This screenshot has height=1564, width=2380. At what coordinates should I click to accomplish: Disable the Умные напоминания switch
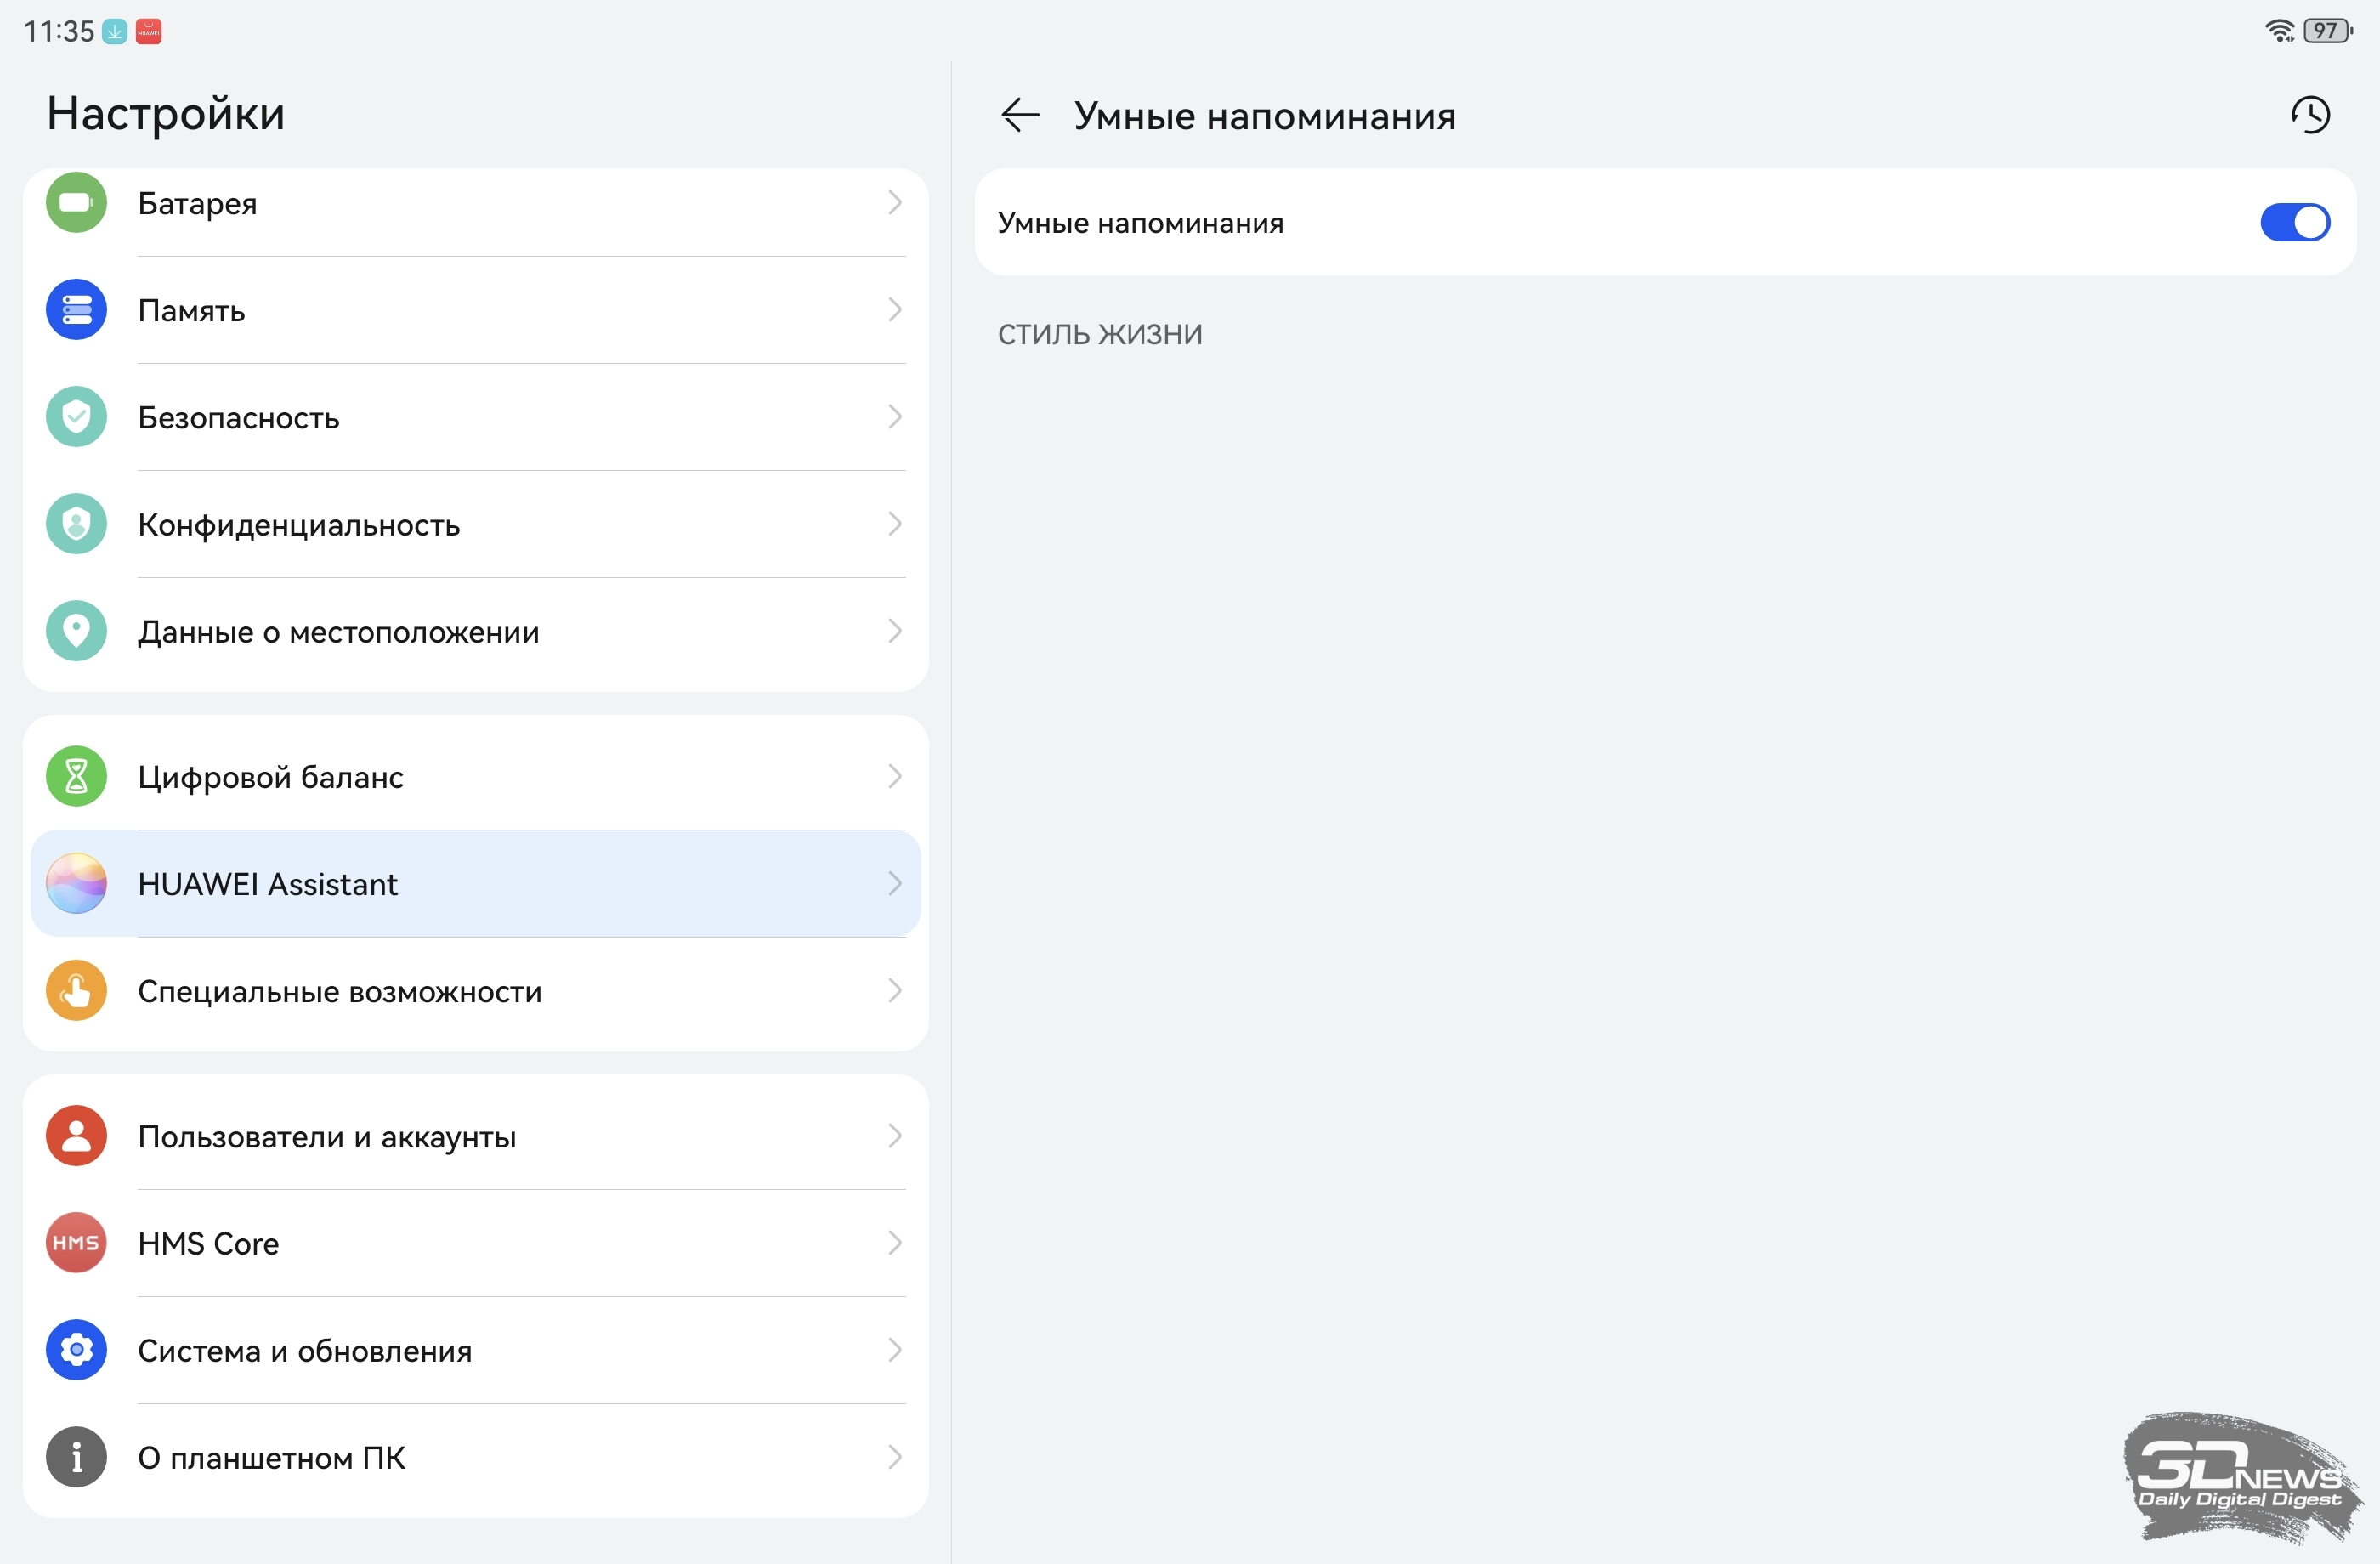[2294, 222]
